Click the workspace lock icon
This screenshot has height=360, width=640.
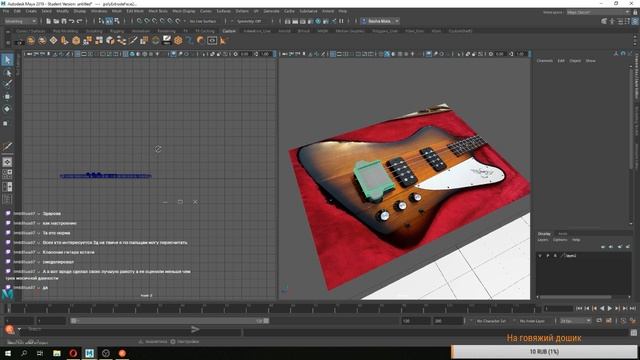pyautogui.click(x=635, y=12)
